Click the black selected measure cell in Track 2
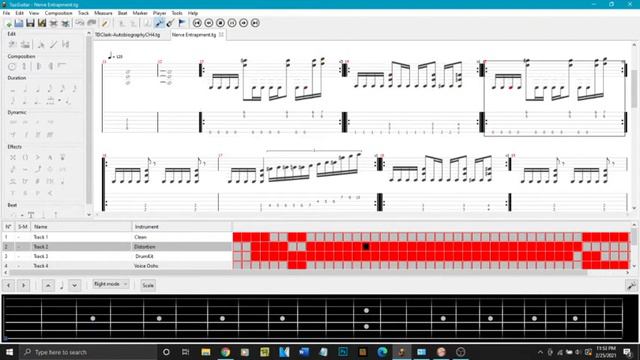Screen dimensions: 640x360 click(x=366, y=247)
